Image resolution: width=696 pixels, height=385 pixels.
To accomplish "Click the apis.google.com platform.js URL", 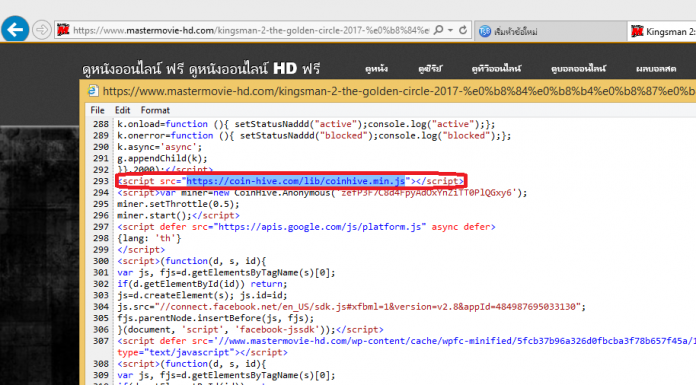I will [x=320, y=227].
